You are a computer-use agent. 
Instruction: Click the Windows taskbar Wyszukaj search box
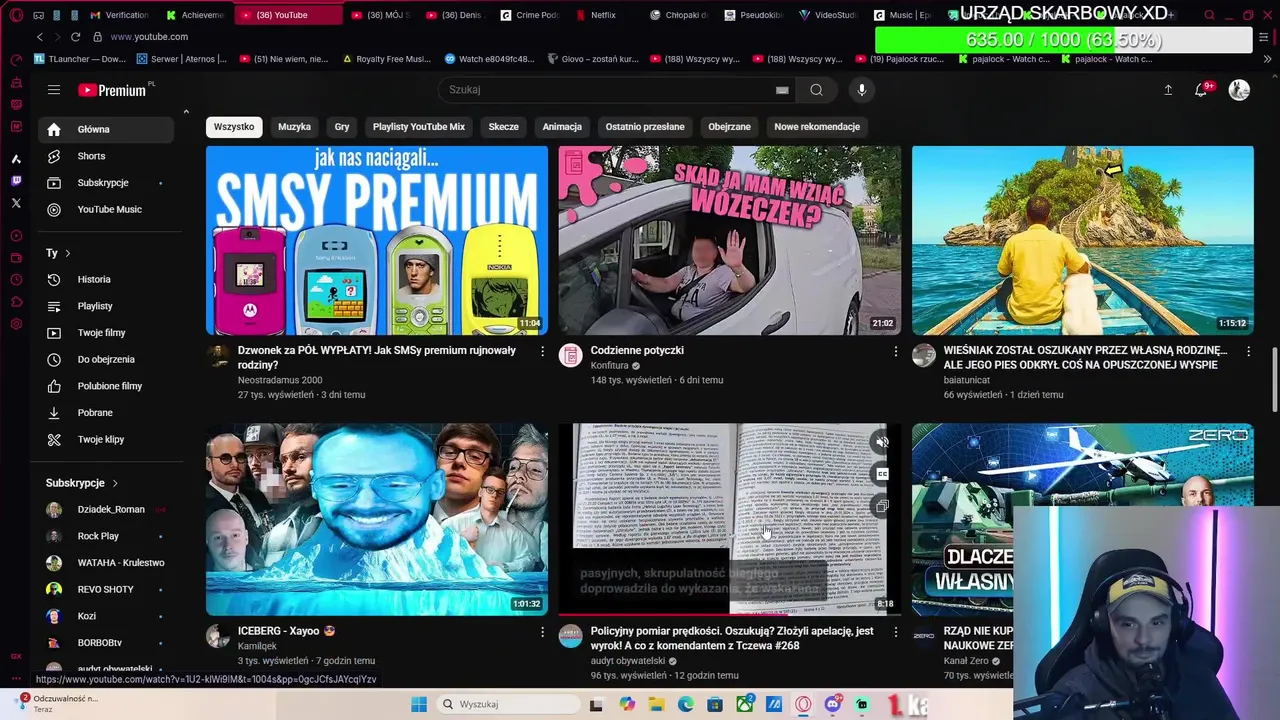508,704
